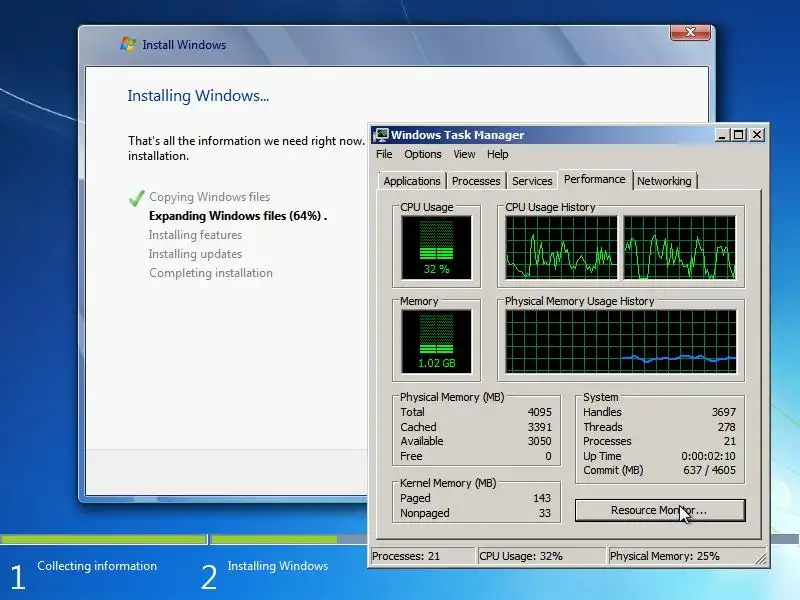Click the CPU Usage gauge showing 32 %
Viewport: 800px width, 600px height.
pyautogui.click(x=436, y=247)
